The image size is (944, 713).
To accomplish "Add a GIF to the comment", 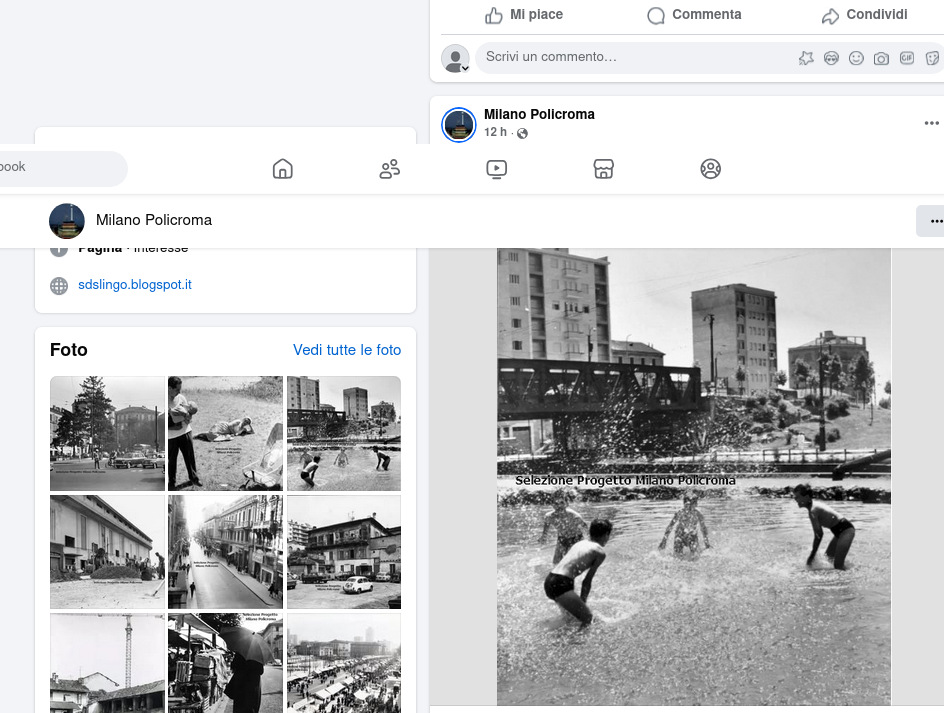I will (x=907, y=58).
